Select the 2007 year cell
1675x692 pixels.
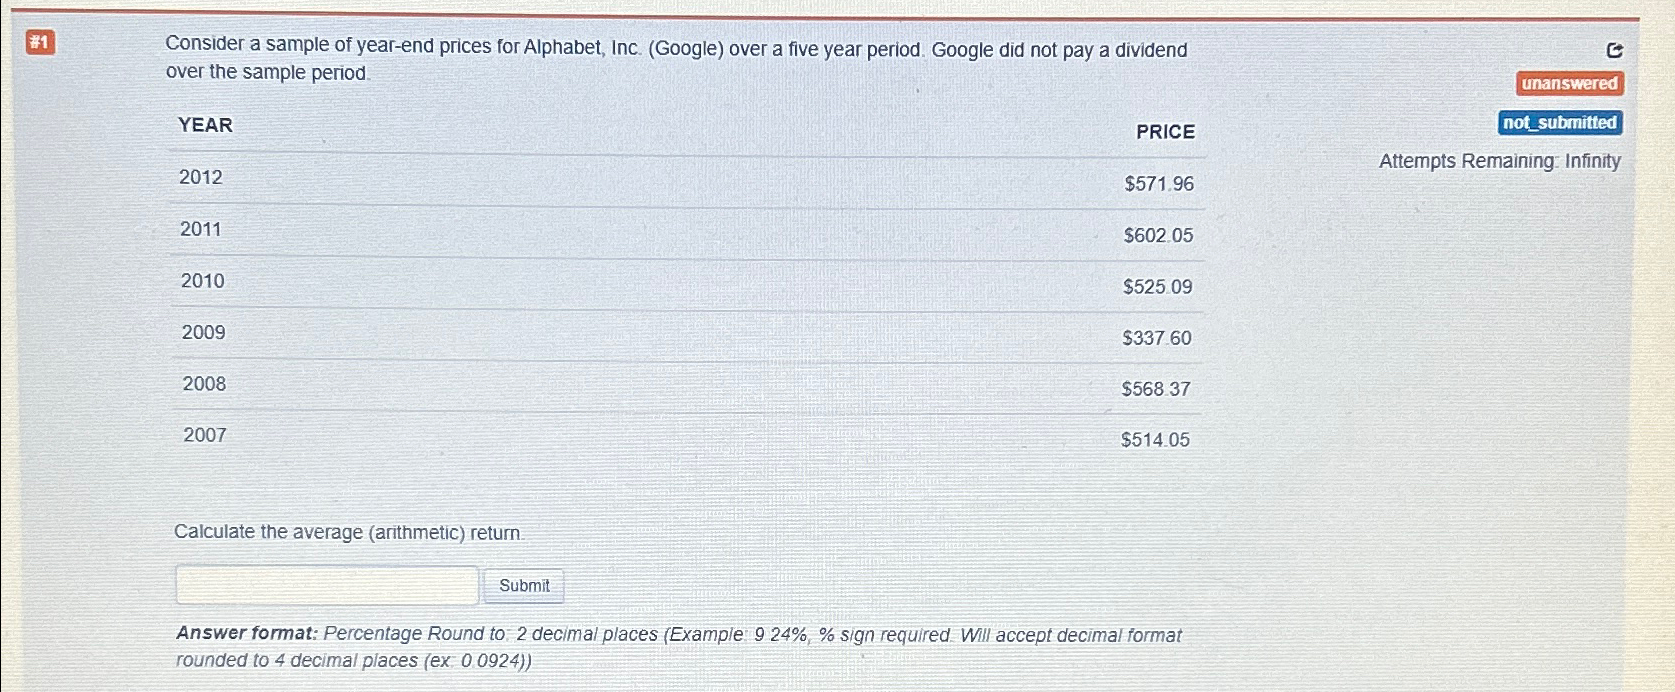pos(205,435)
